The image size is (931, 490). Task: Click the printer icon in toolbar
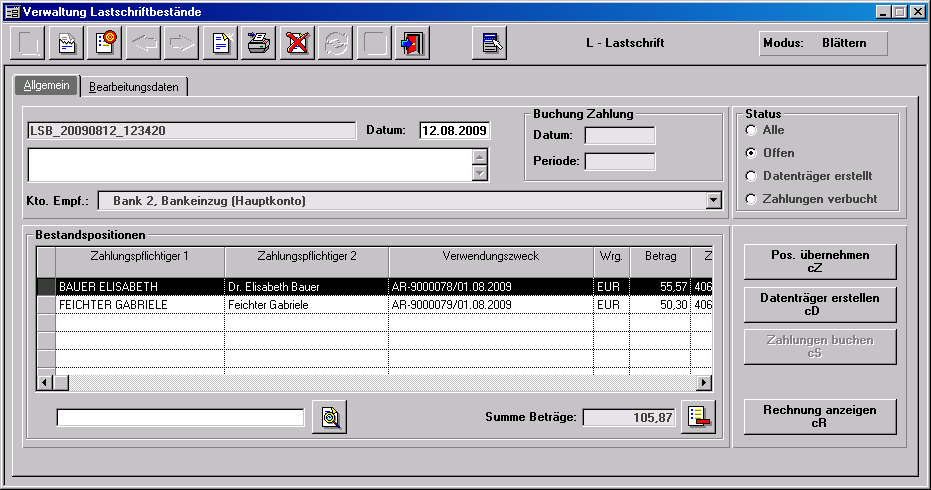point(258,44)
